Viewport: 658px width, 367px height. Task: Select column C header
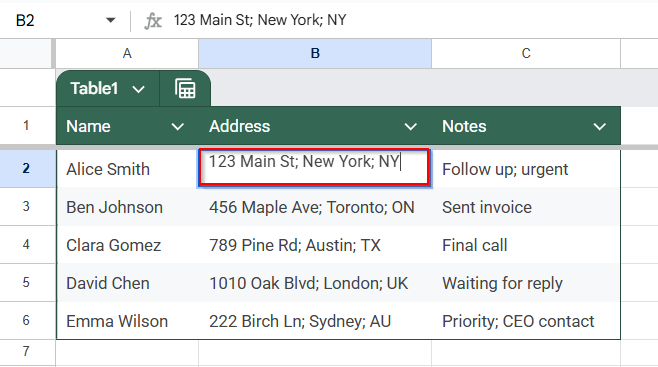point(526,53)
